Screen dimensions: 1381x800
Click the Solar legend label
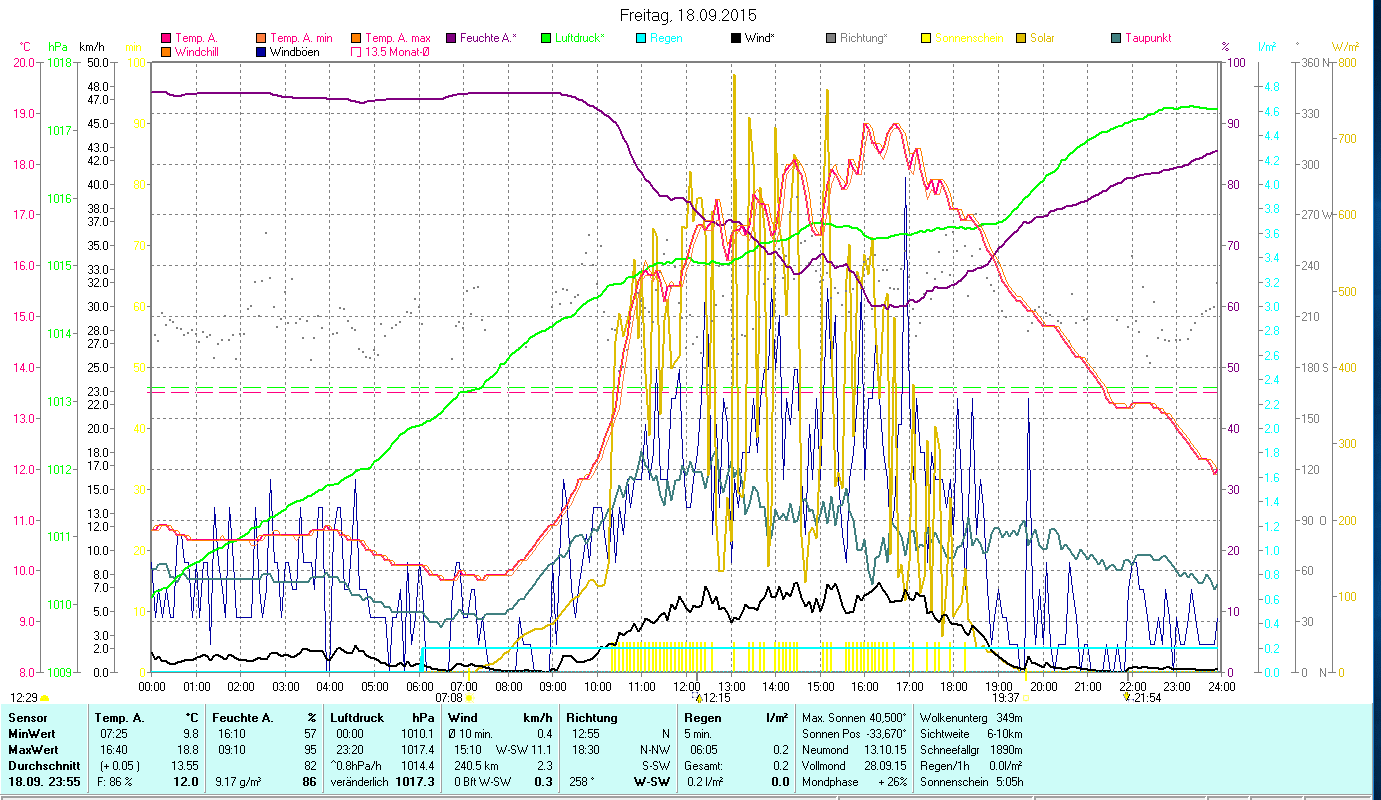tap(1042, 39)
